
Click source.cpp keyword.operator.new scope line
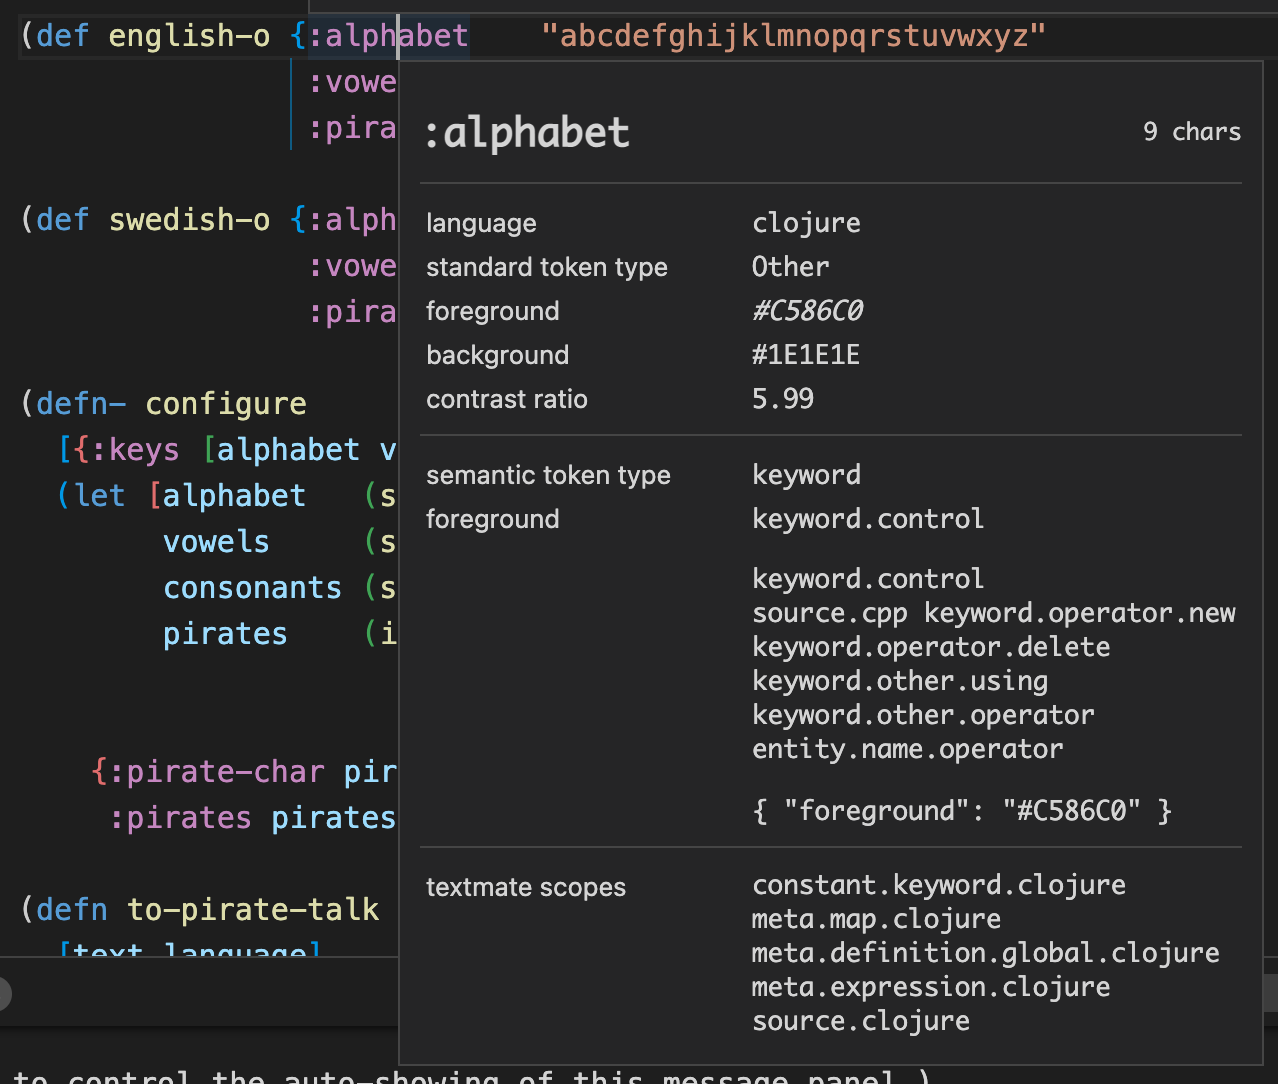coord(994,613)
